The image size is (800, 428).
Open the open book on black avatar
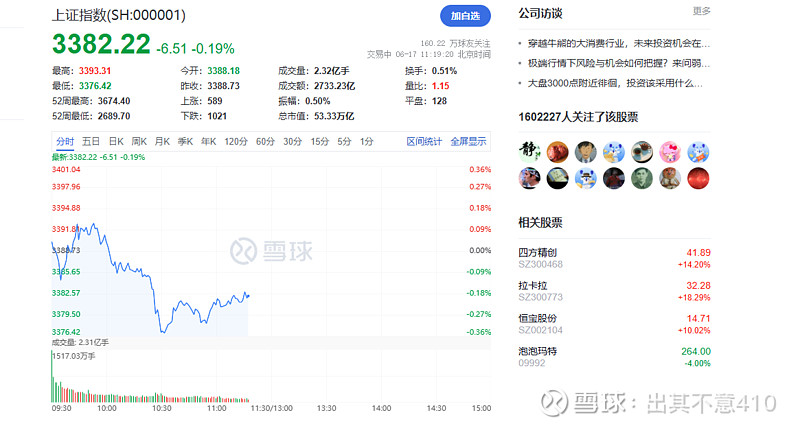click(557, 179)
